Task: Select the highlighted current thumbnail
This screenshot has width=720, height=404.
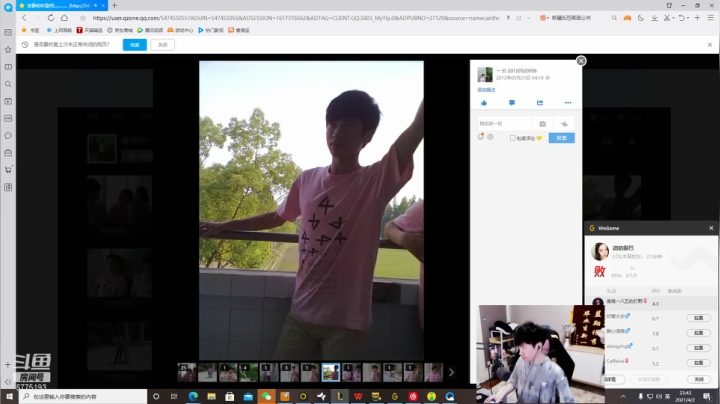Action: [x=331, y=372]
